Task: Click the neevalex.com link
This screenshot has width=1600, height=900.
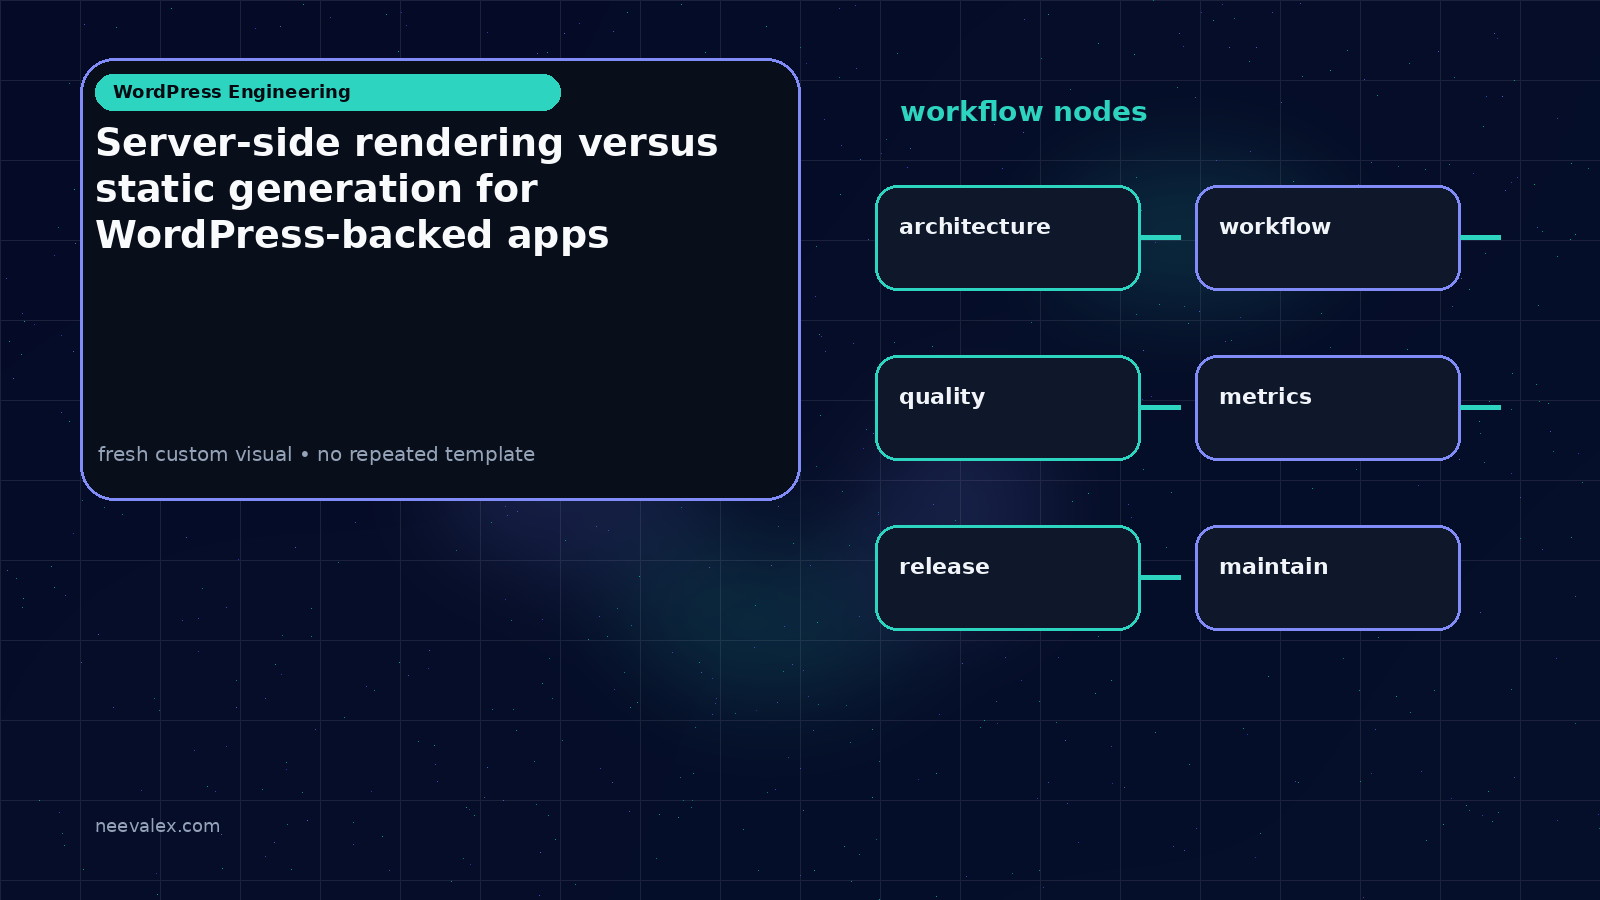Action: (157, 826)
